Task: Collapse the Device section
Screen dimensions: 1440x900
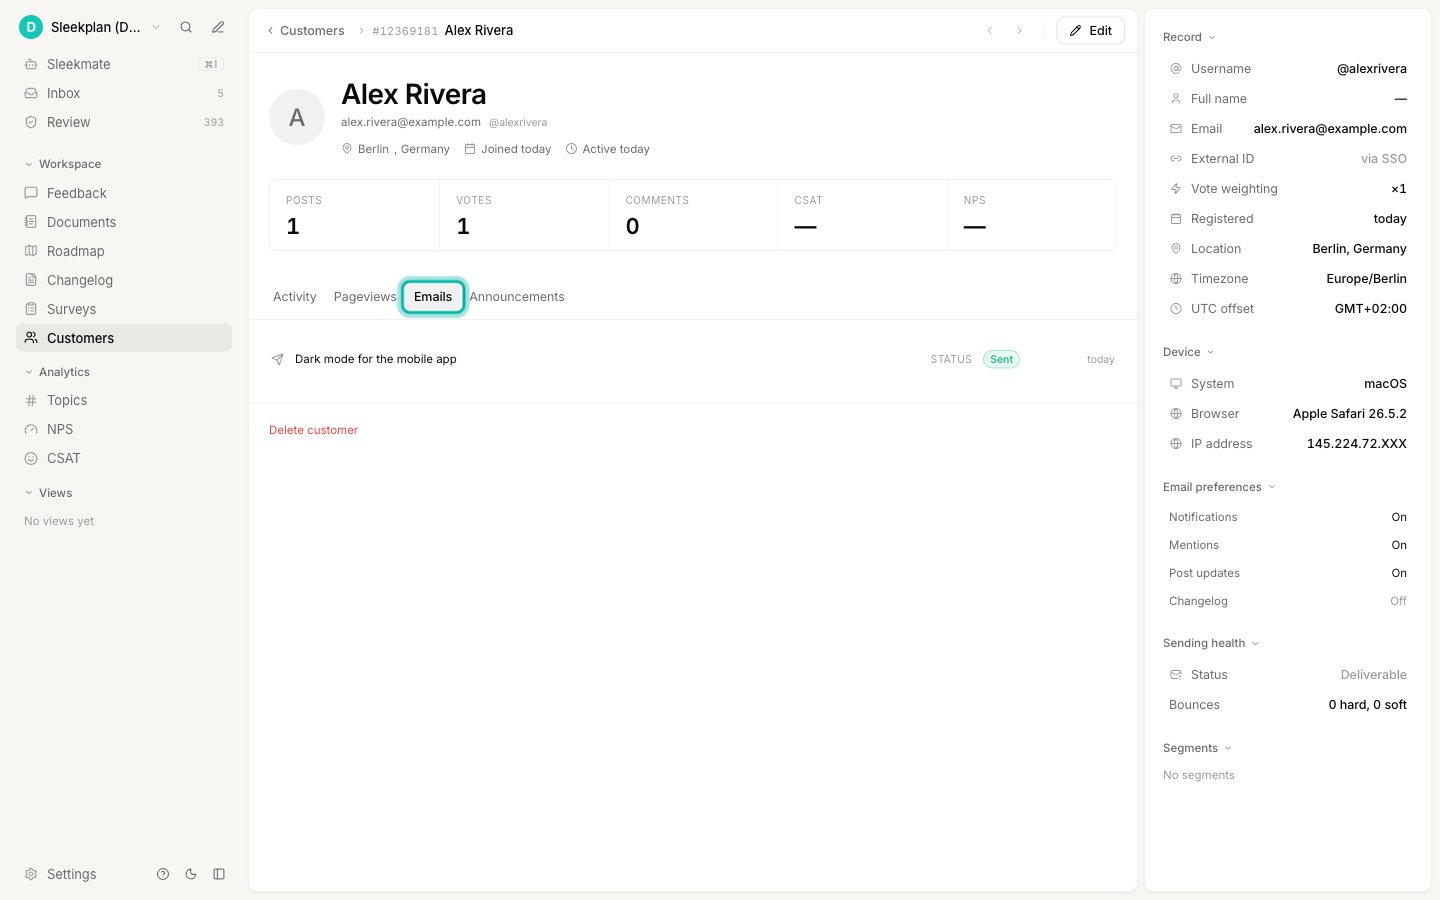Action: click(1188, 352)
